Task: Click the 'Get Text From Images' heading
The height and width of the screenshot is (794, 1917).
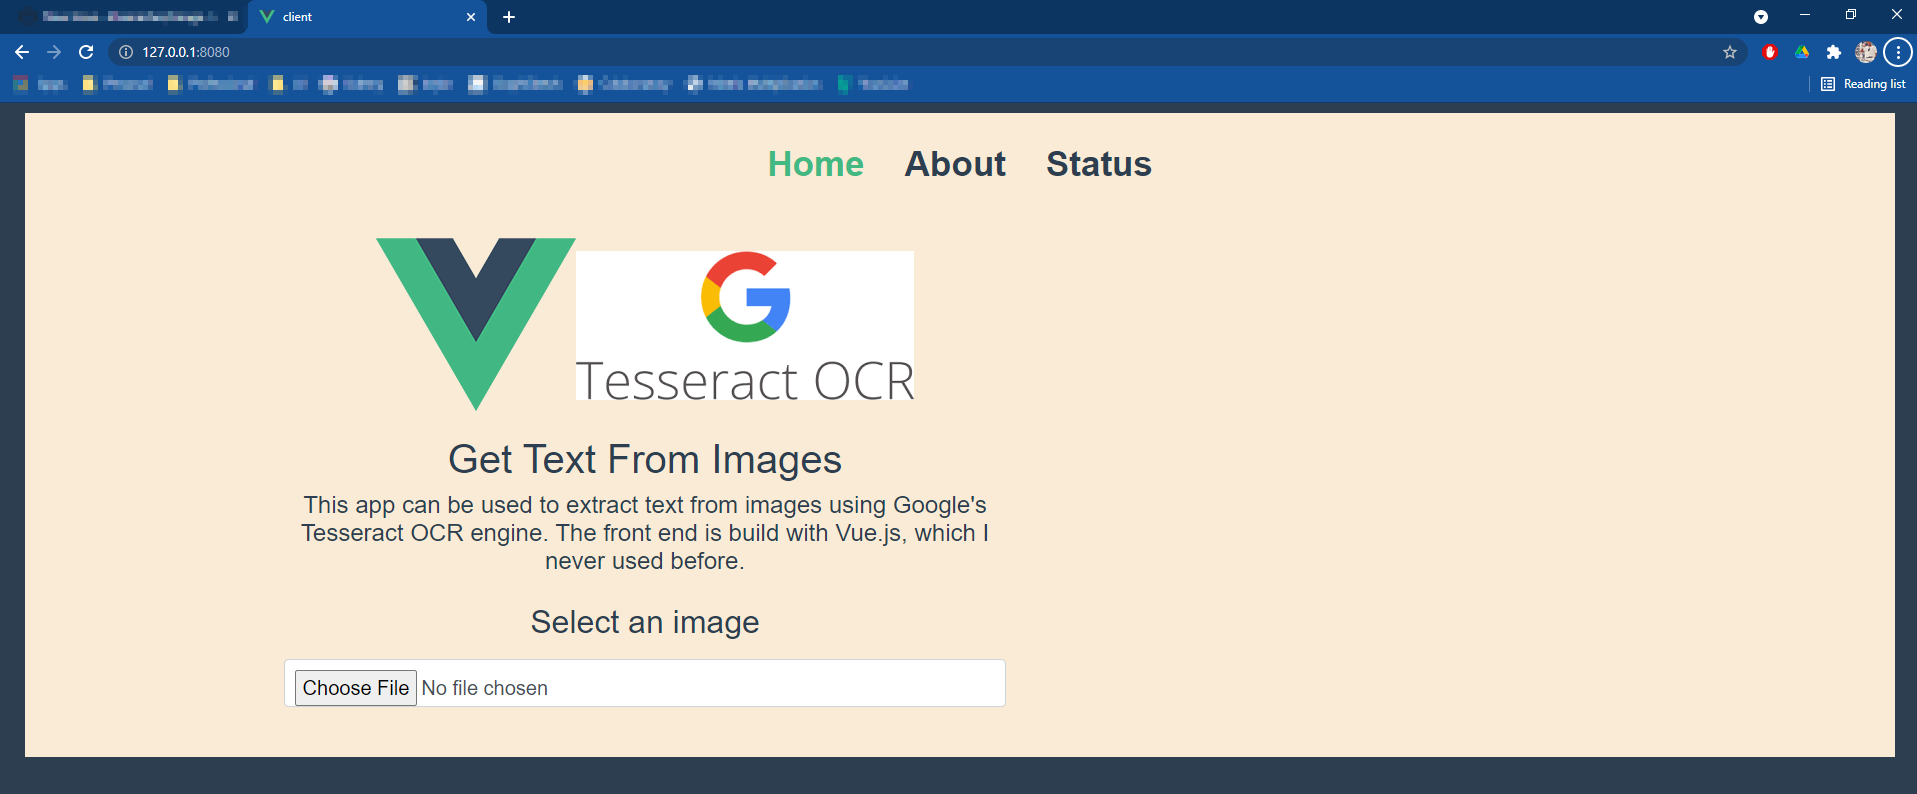Action: coord(645,460)
